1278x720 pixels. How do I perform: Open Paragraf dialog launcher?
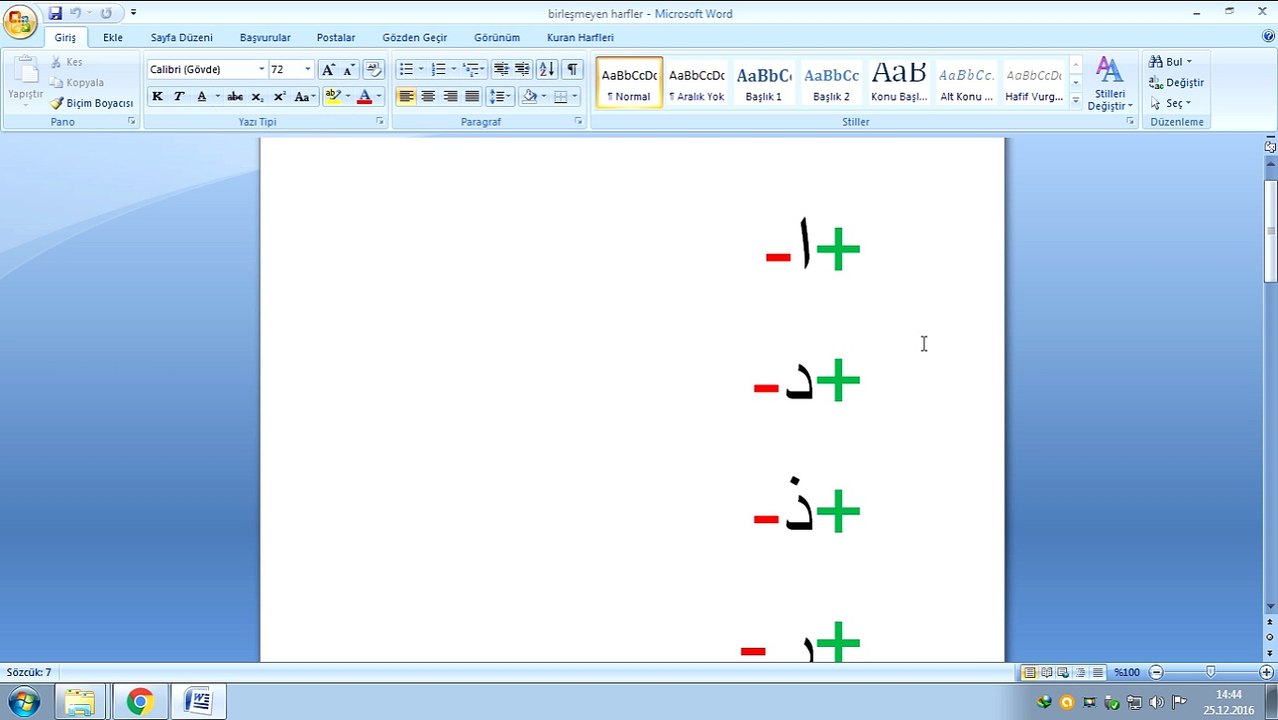click(x=578, y=121)
